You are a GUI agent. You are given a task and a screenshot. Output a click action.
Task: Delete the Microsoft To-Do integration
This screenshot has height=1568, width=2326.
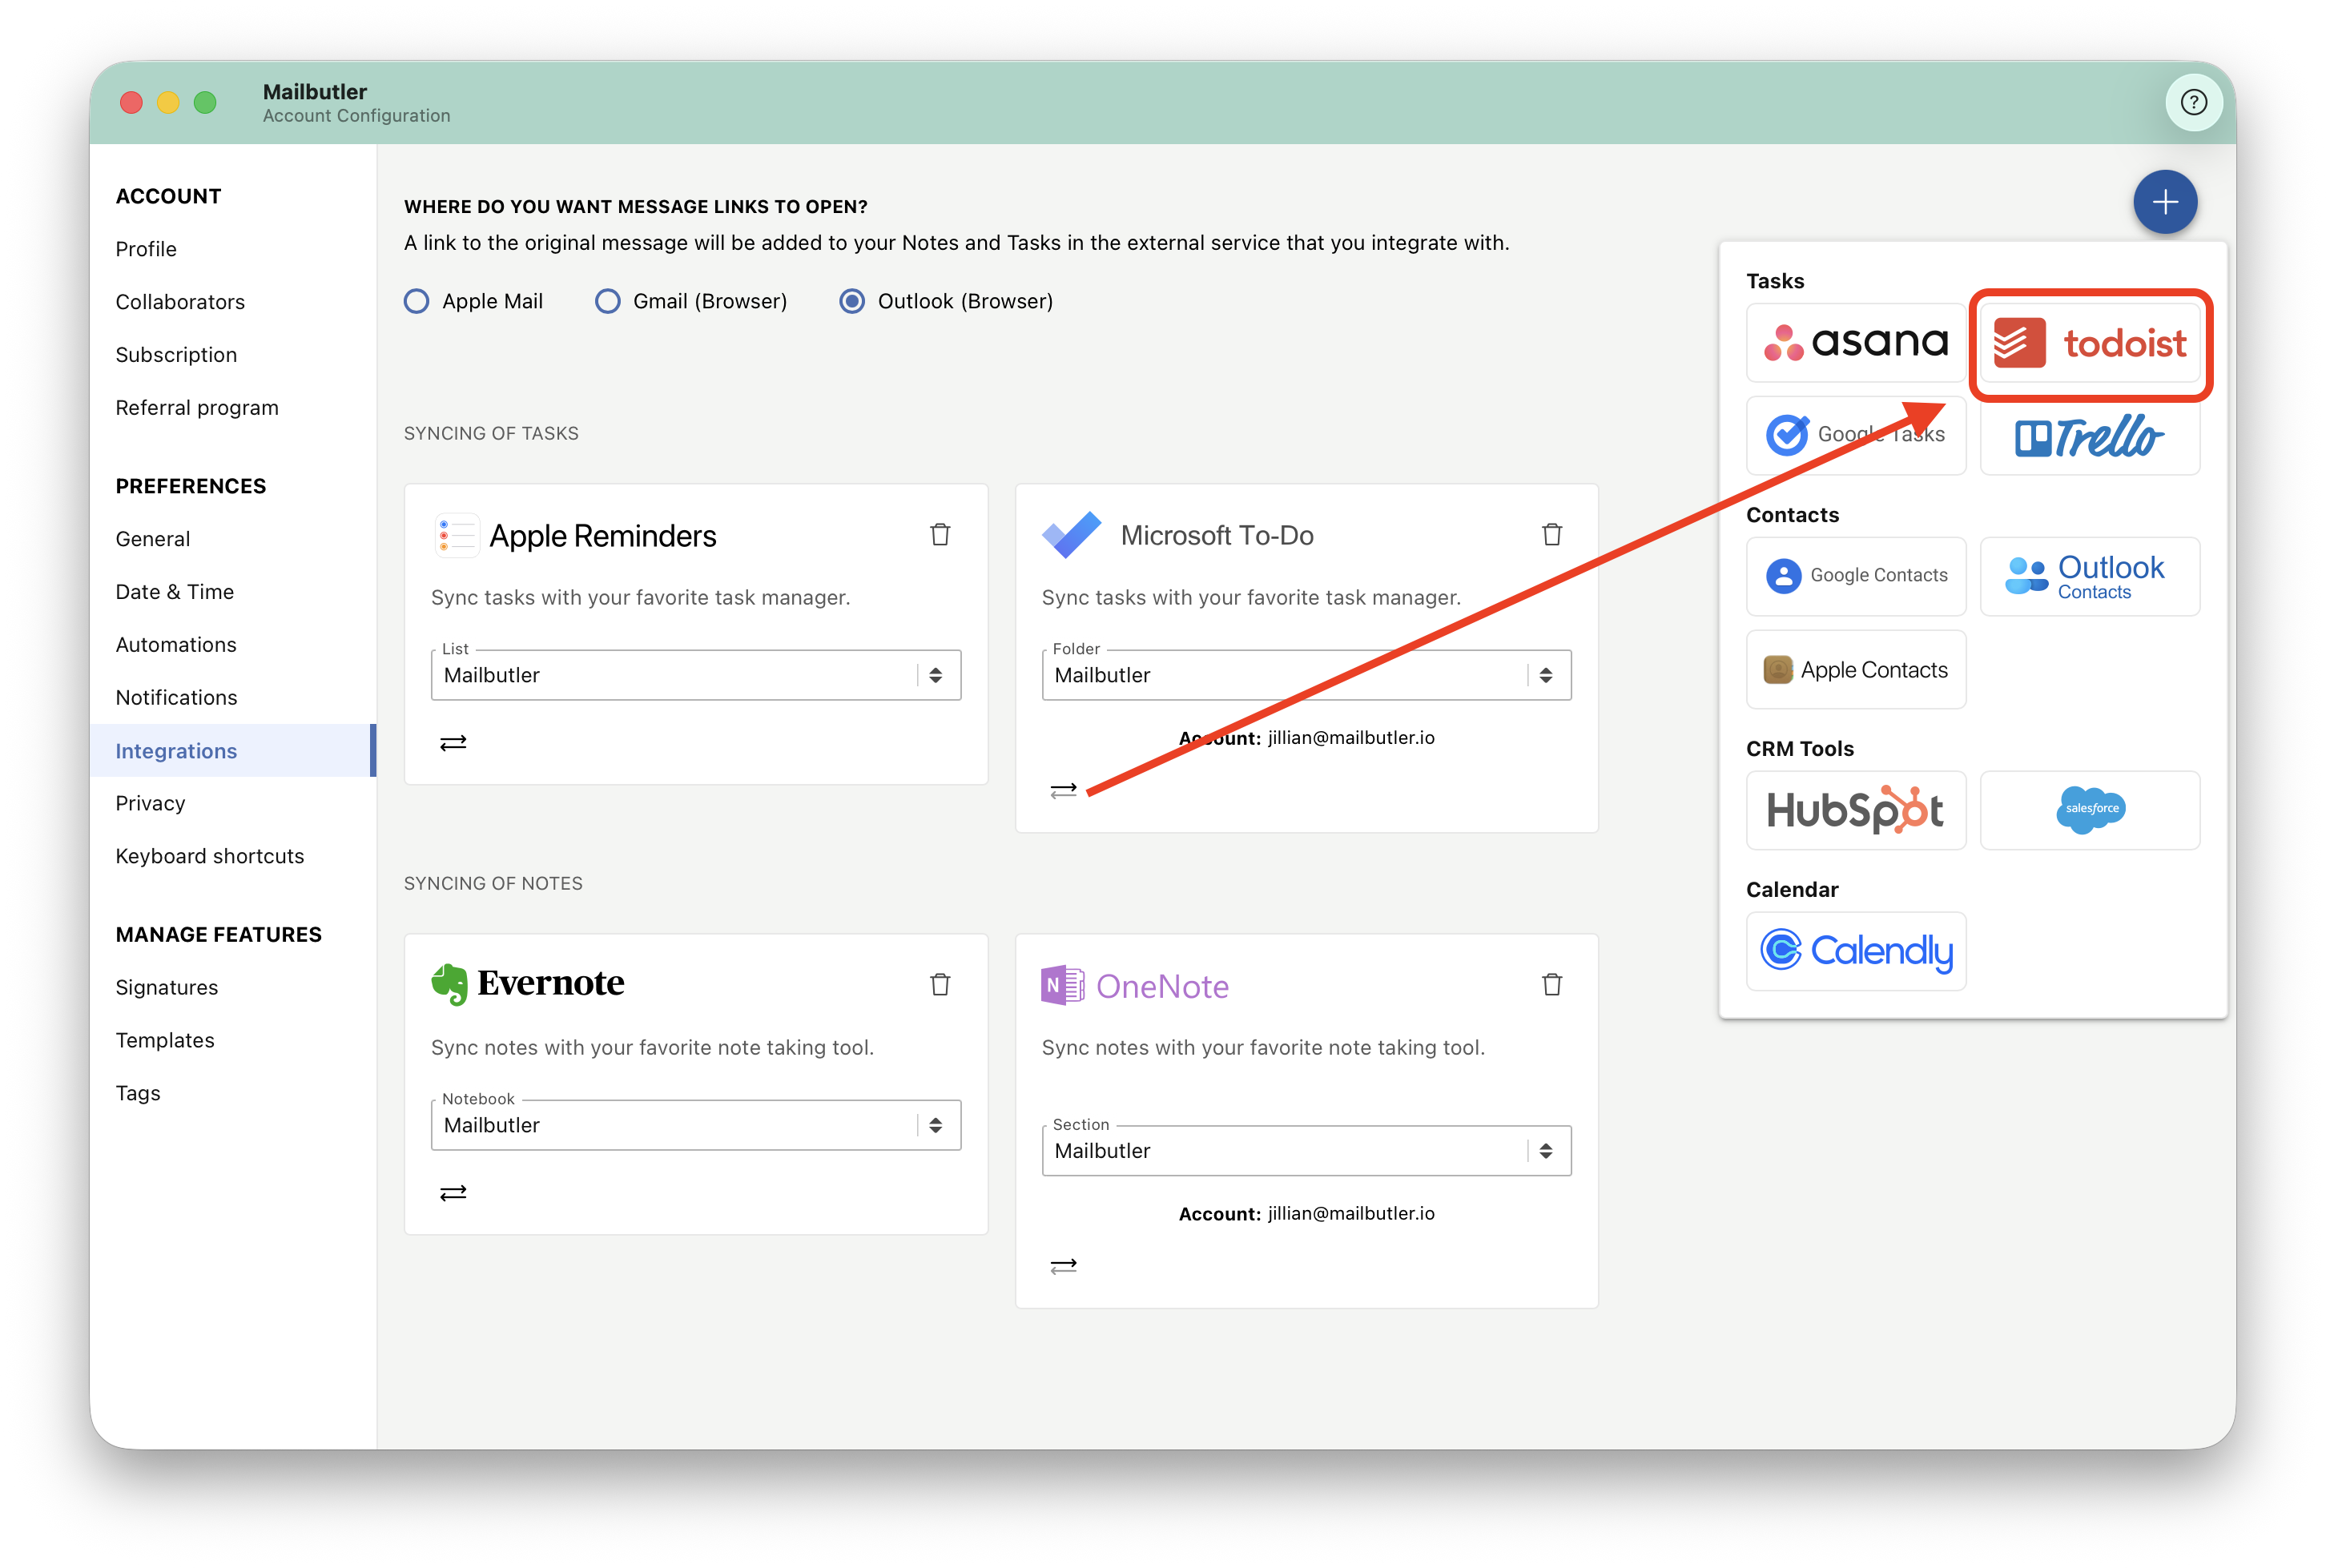click(x=1551, y=535)
